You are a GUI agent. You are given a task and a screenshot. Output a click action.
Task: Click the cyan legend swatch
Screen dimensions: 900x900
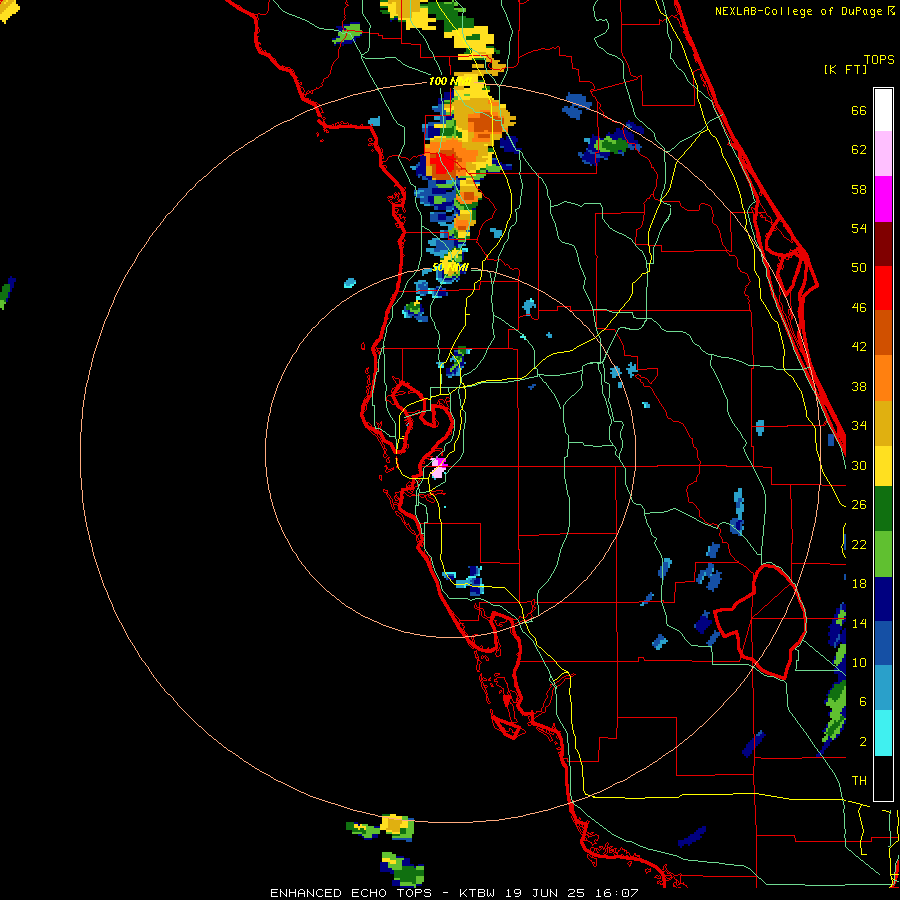pos(883,733)
